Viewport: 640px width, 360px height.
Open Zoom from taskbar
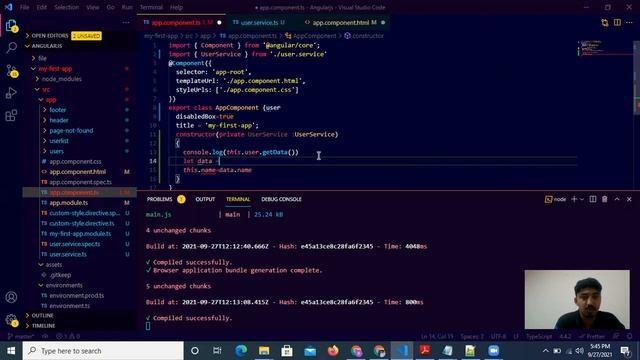(493, 351)
